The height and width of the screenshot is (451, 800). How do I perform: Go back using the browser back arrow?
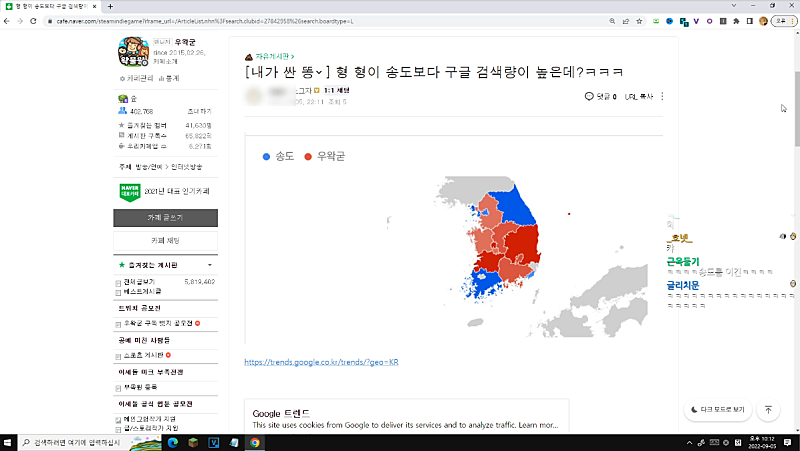point(7,21)
